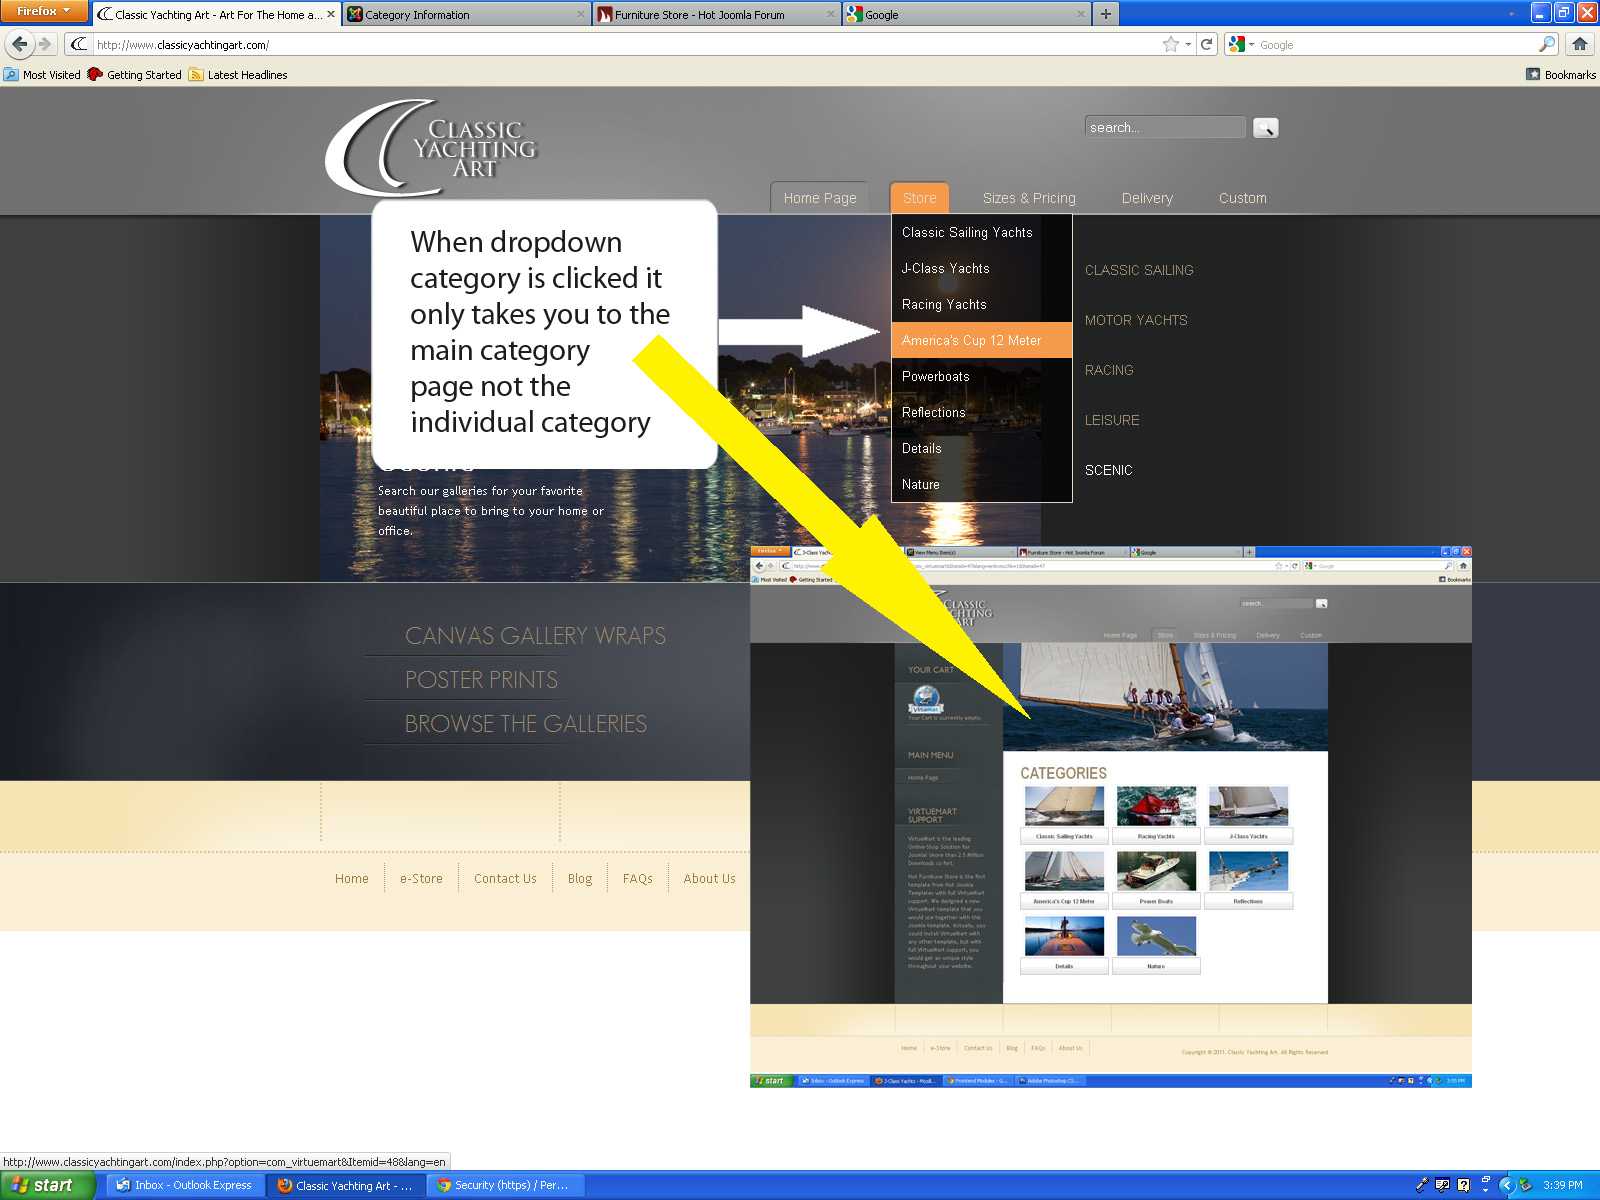
Task: Click the Sizes & Pricing nav link
Action: [1029, 198]
